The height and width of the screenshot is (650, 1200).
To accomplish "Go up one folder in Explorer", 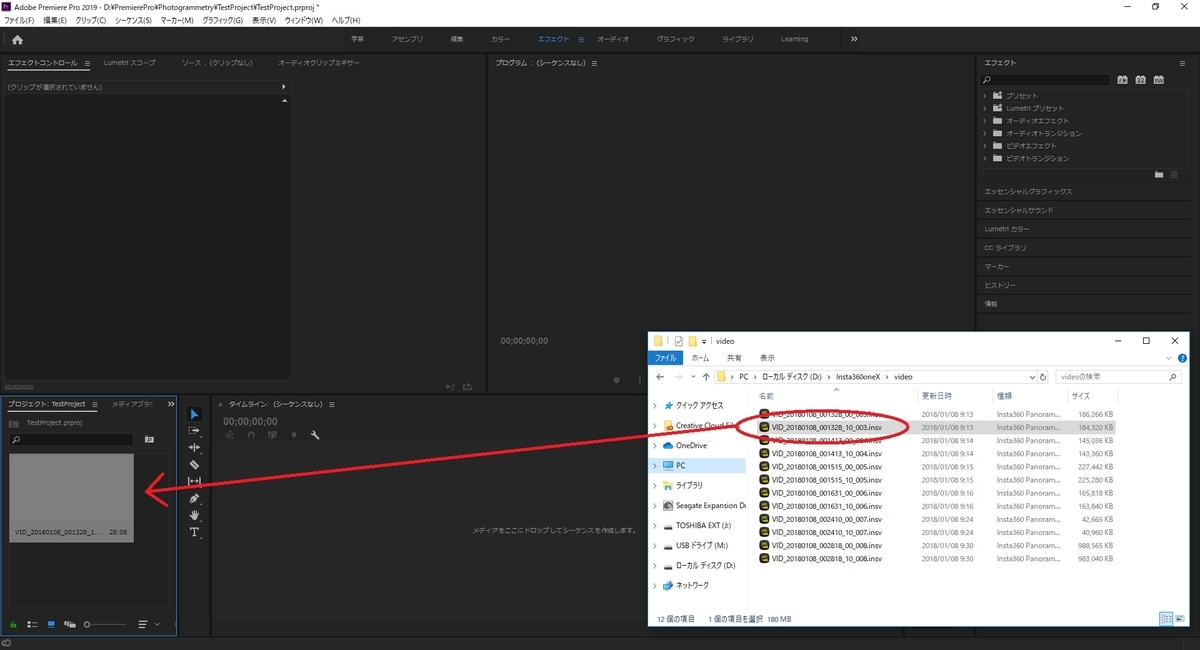I will pyautogui.click(x=706, y=377).
